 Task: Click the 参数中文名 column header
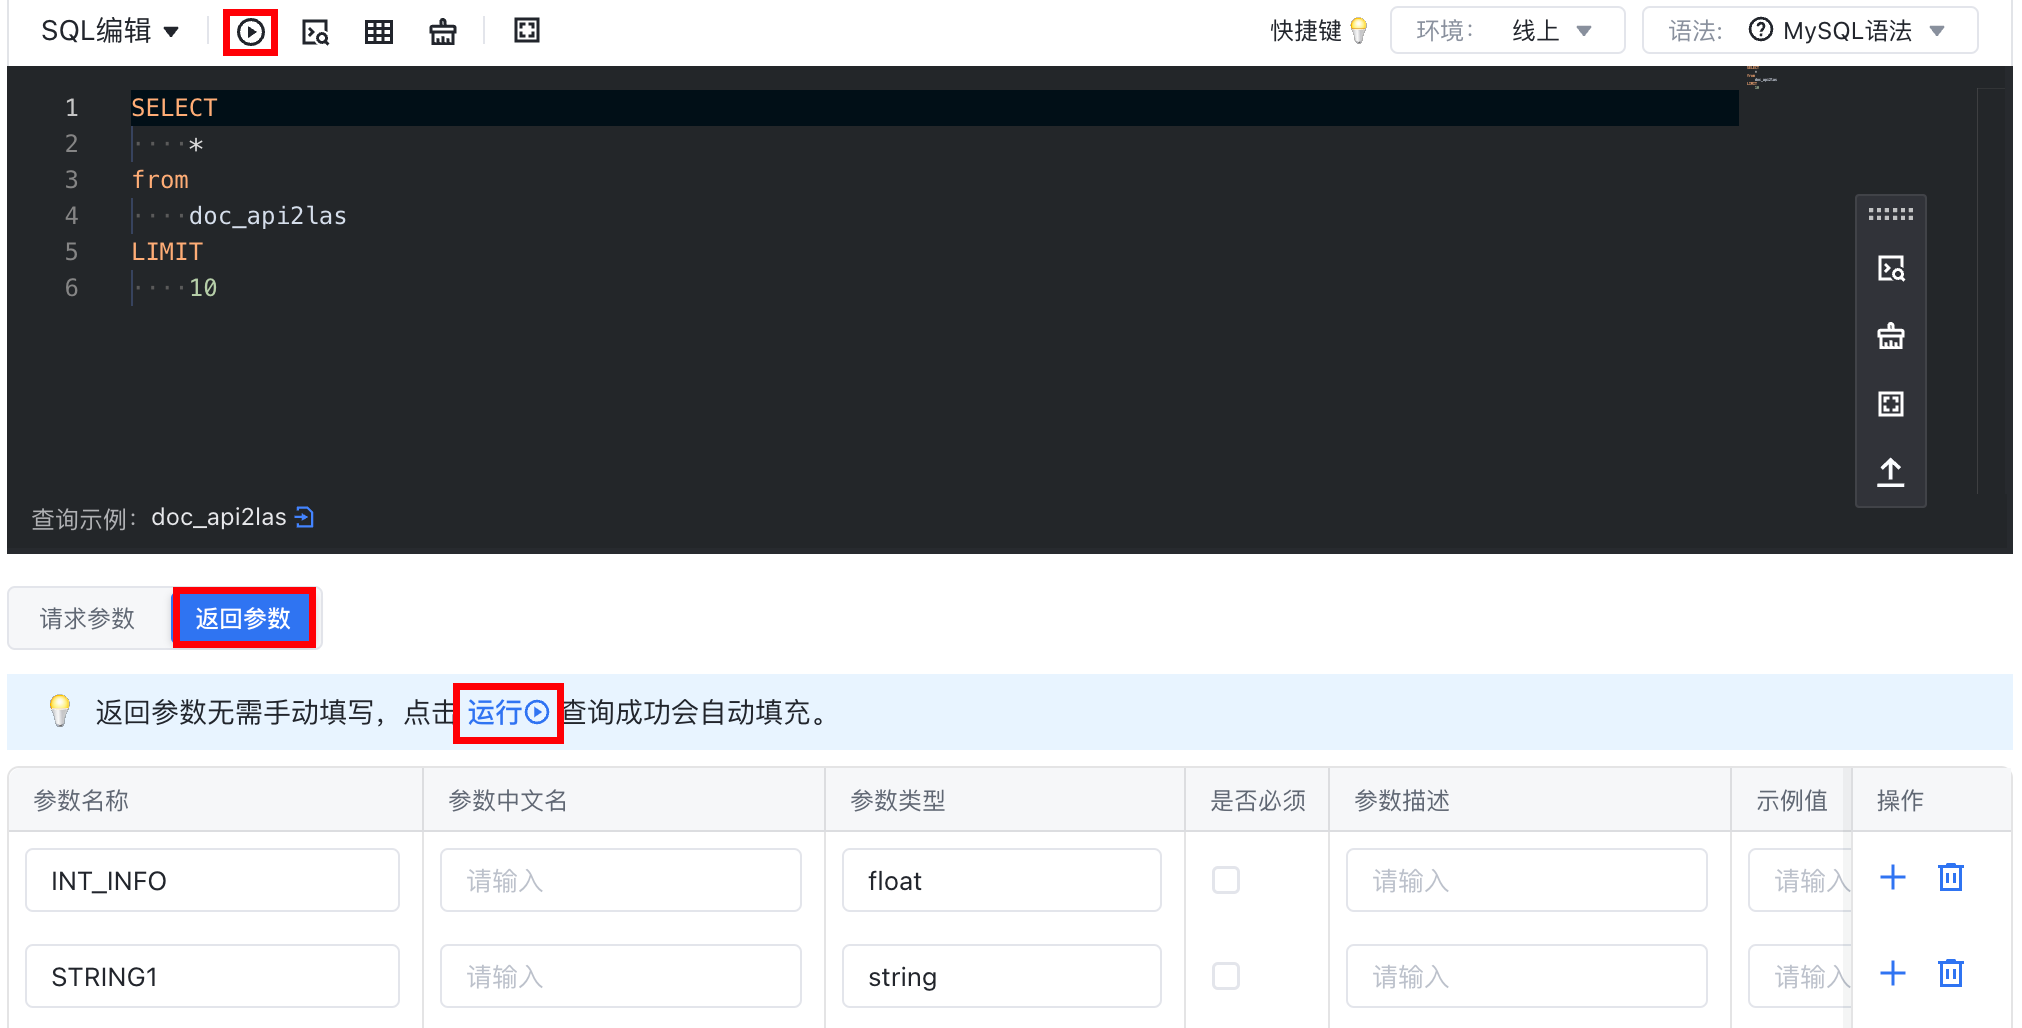(507, 800)
